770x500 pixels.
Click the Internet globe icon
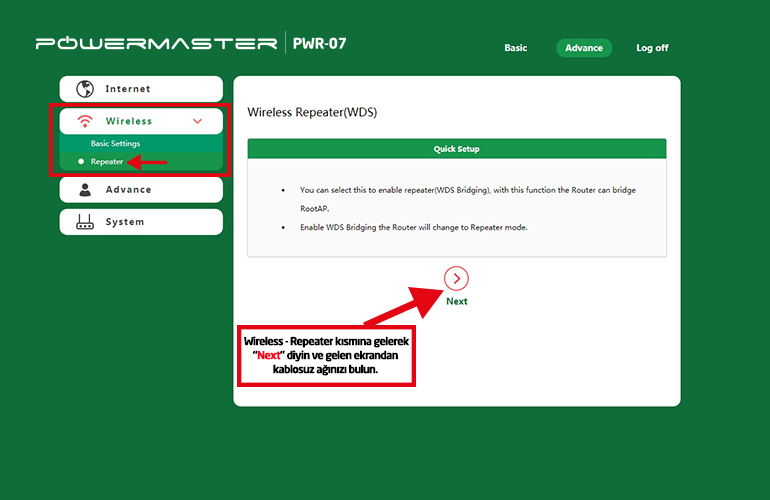click(85, 89)
